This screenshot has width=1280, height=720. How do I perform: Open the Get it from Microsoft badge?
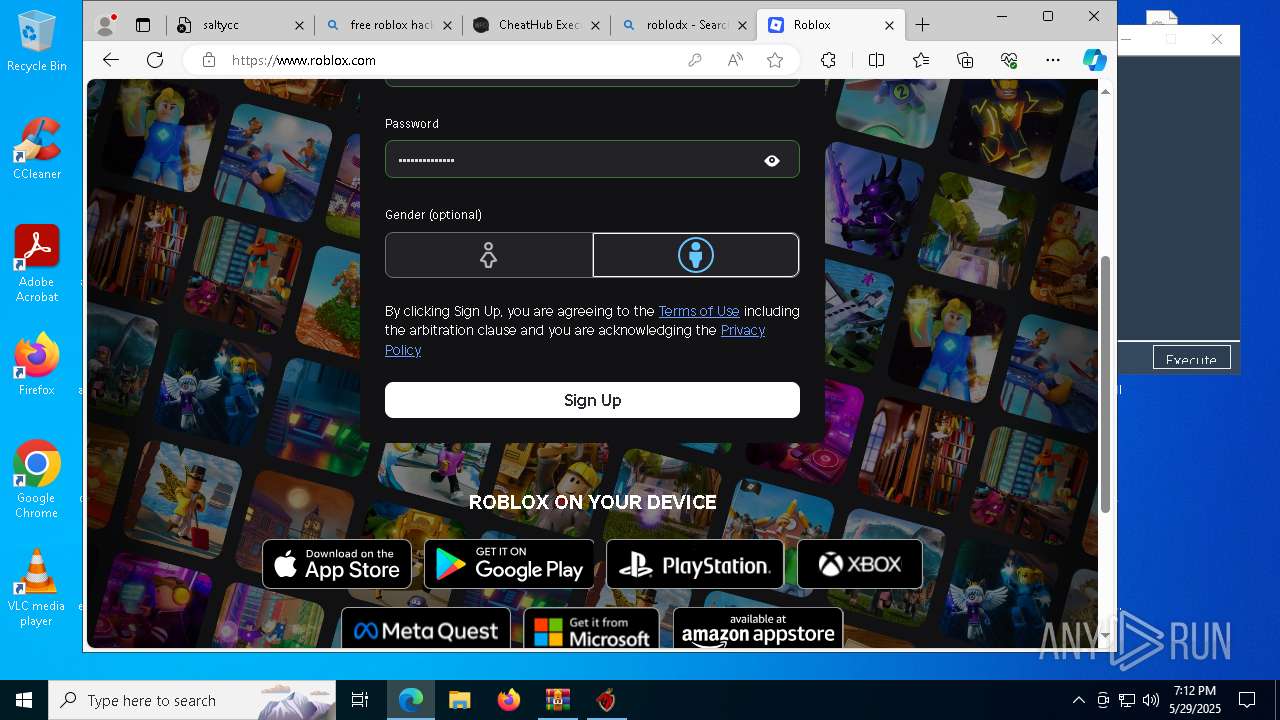pyautogui.click(x=592, y=629)
